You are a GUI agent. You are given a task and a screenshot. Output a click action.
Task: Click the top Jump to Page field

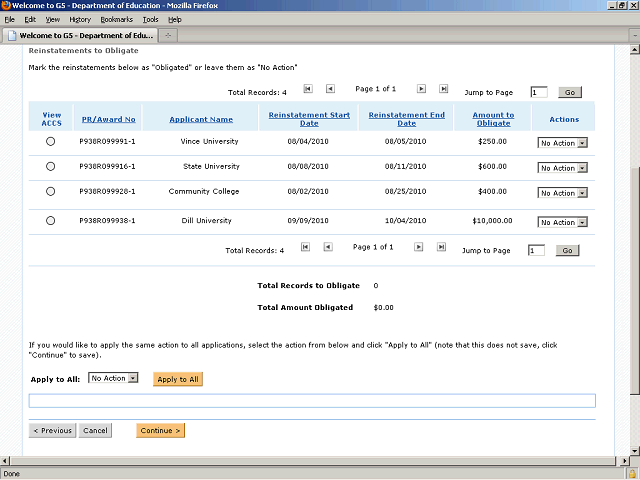539,92
